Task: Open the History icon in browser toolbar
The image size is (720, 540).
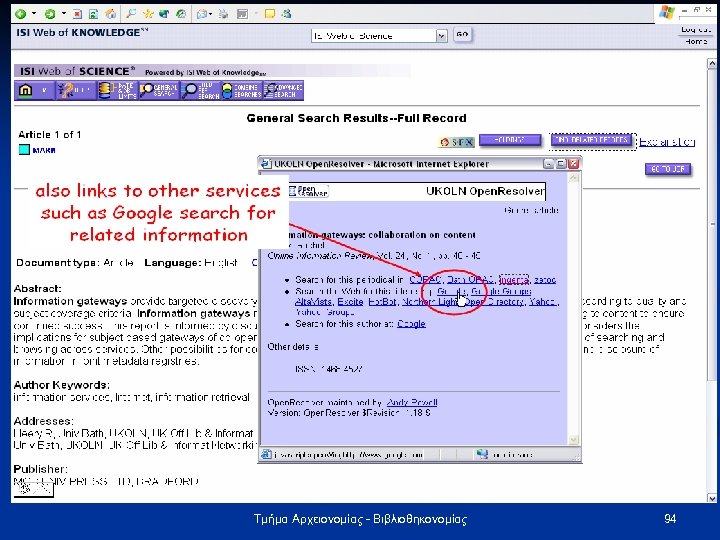Action: (181, 14)
